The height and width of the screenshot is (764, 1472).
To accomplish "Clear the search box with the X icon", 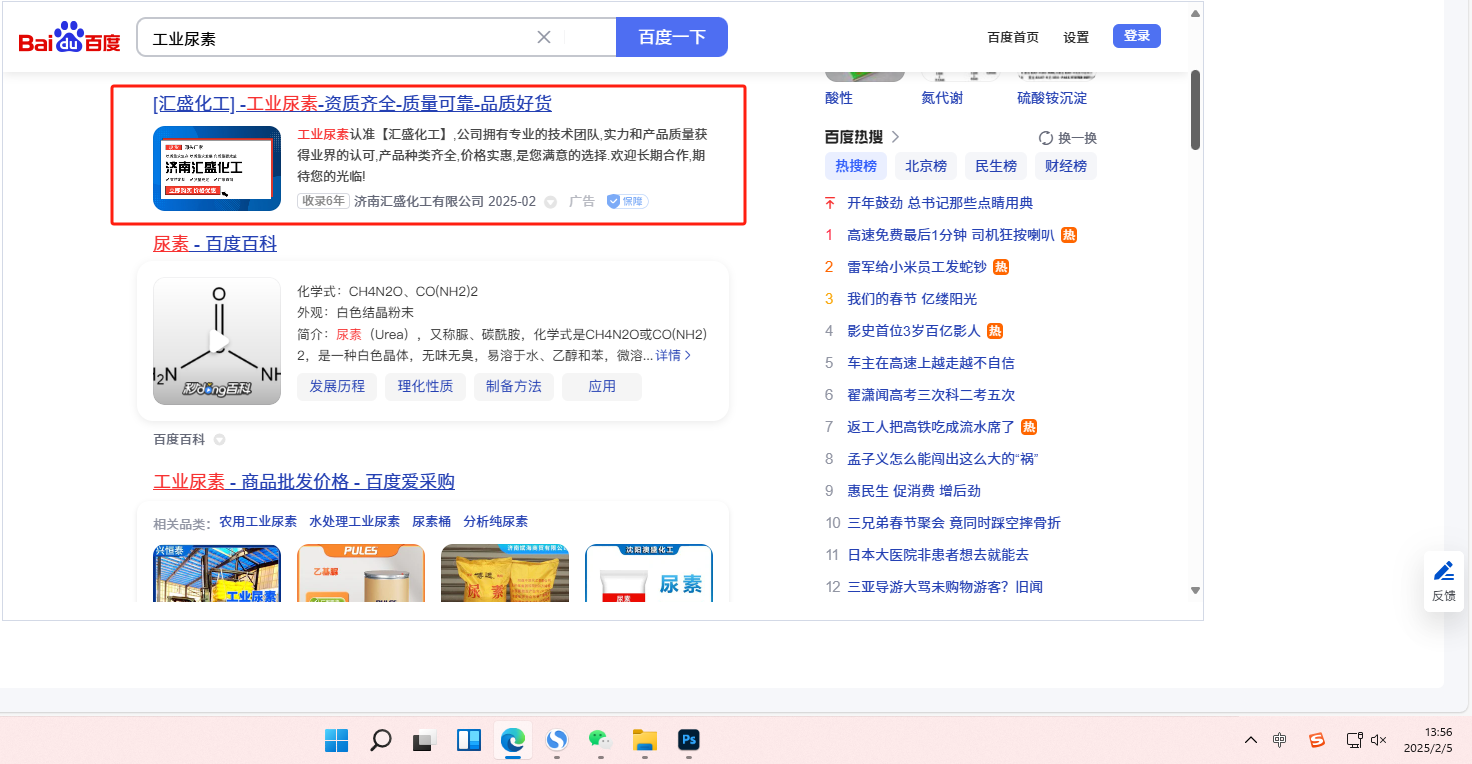I will [544, 37].
